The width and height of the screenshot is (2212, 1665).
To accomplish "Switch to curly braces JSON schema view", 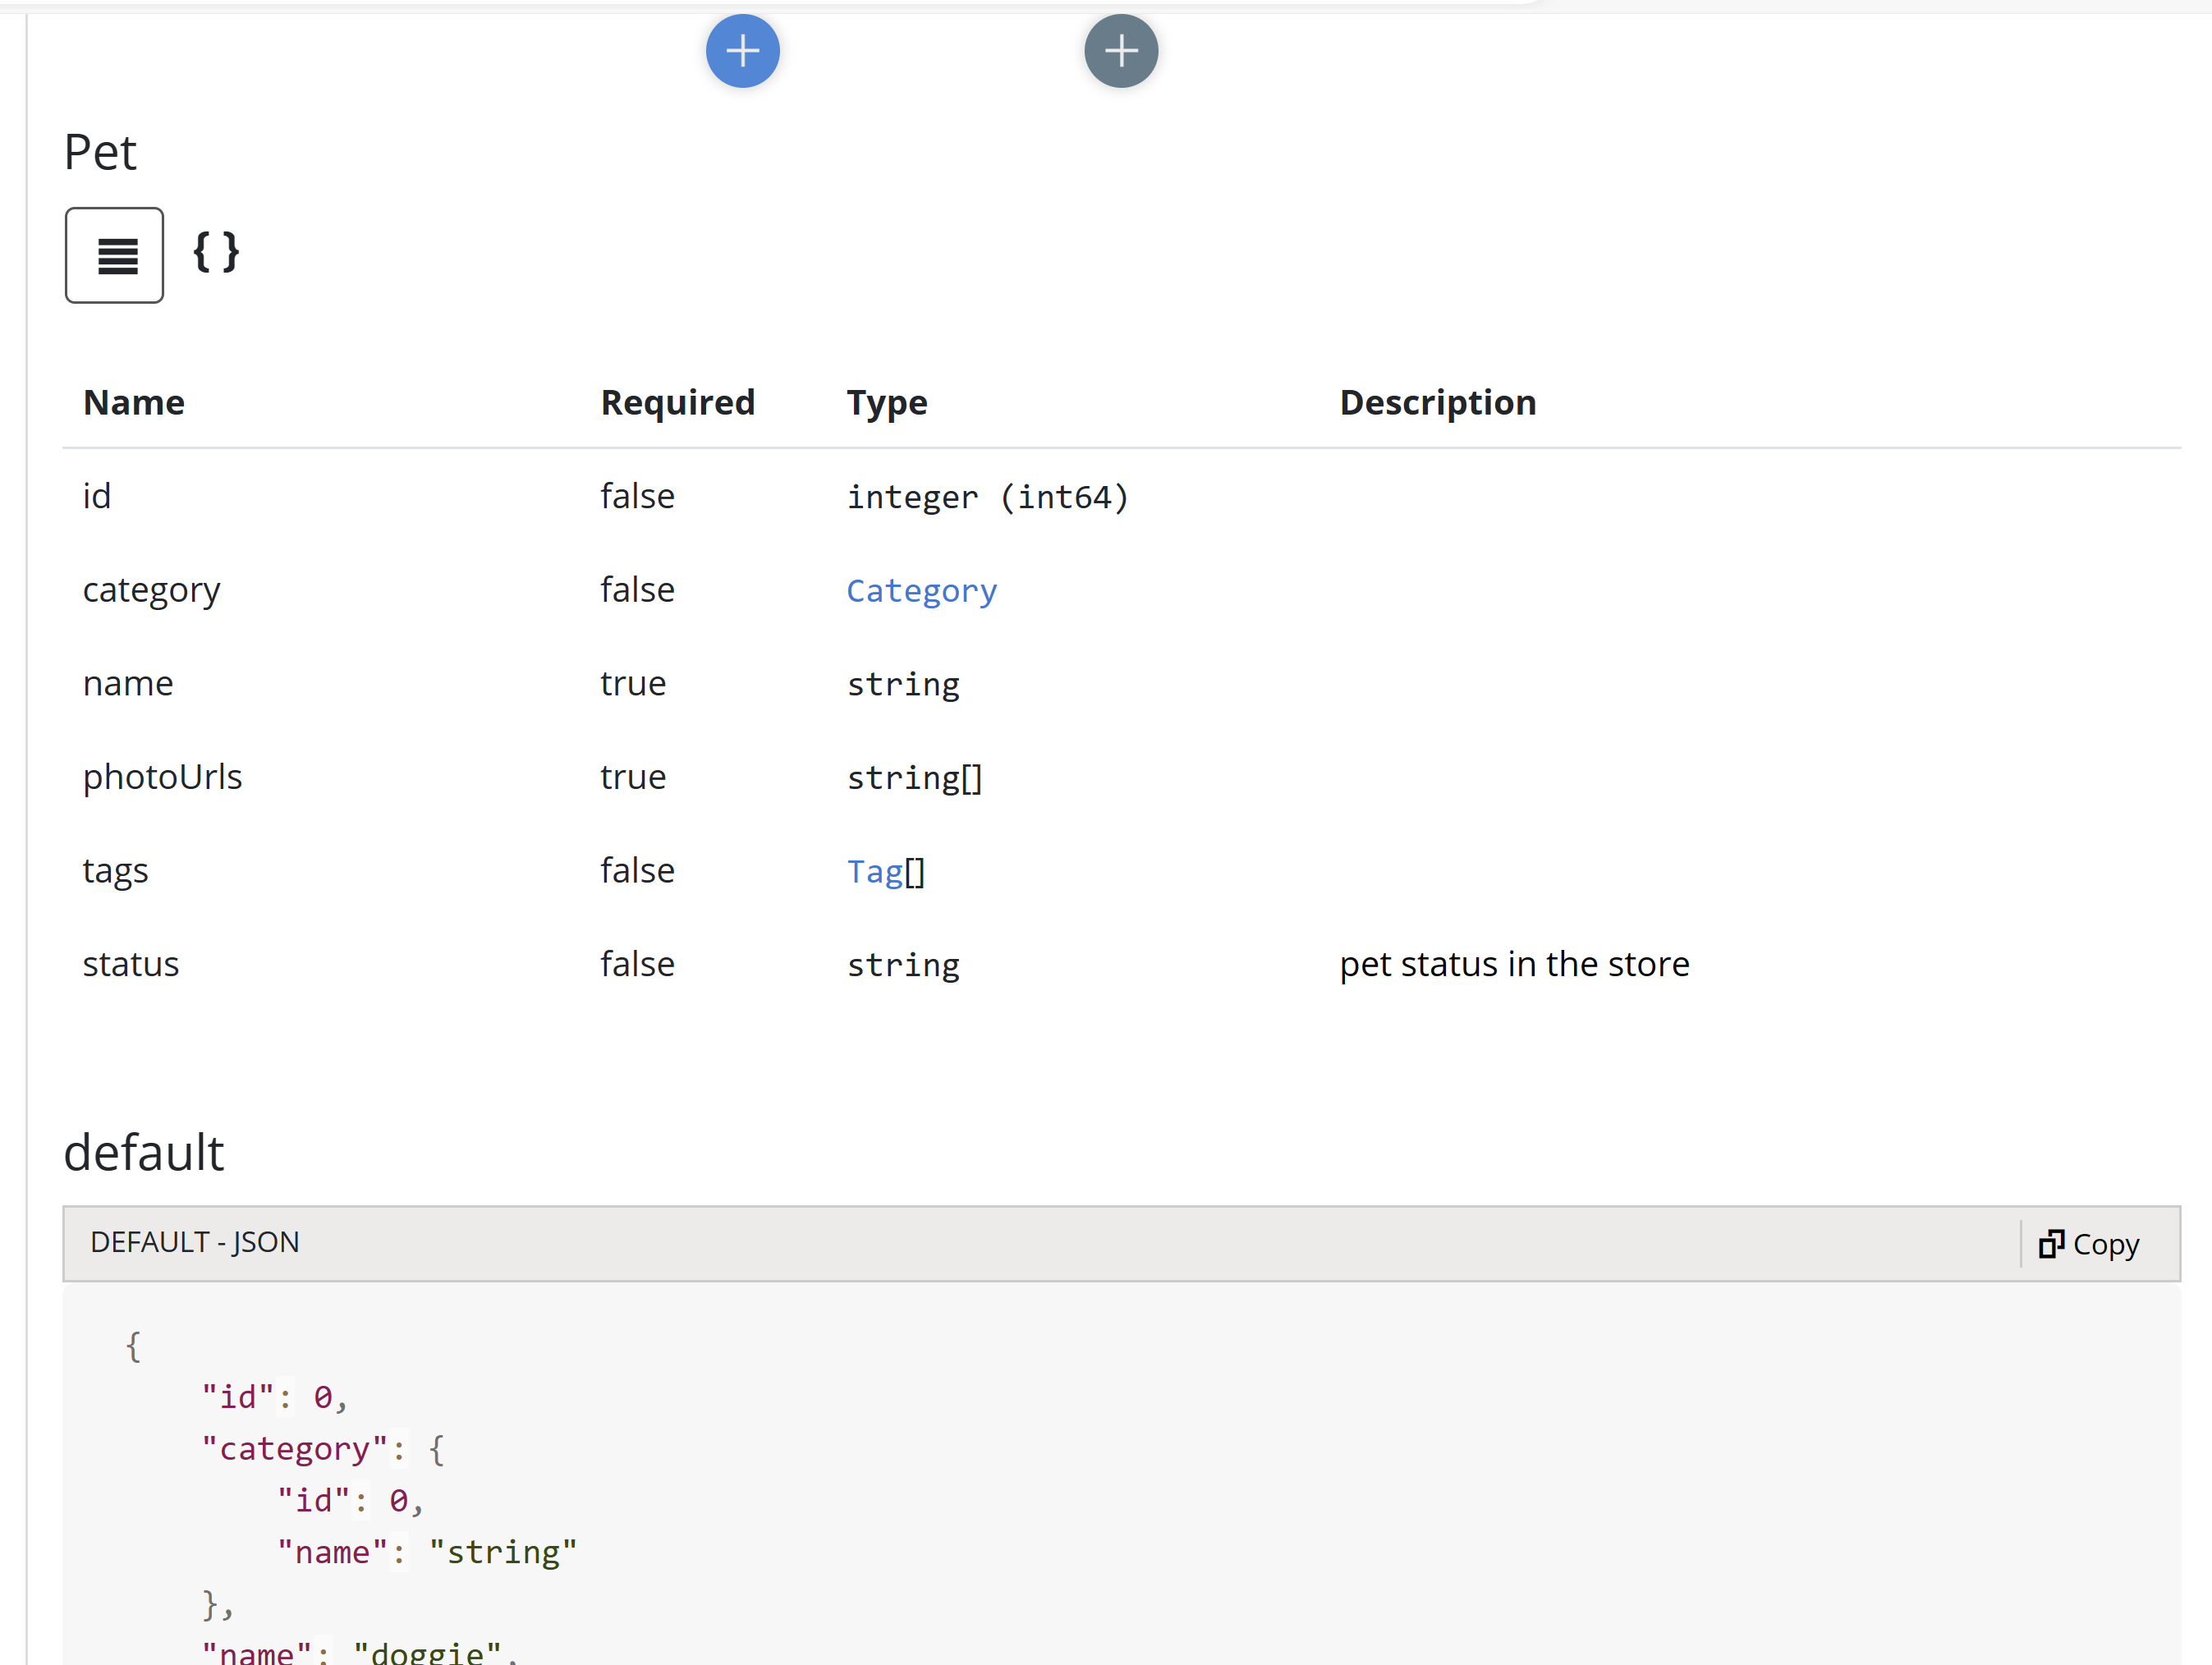I will pyautogui.click(x=216, y=252).
